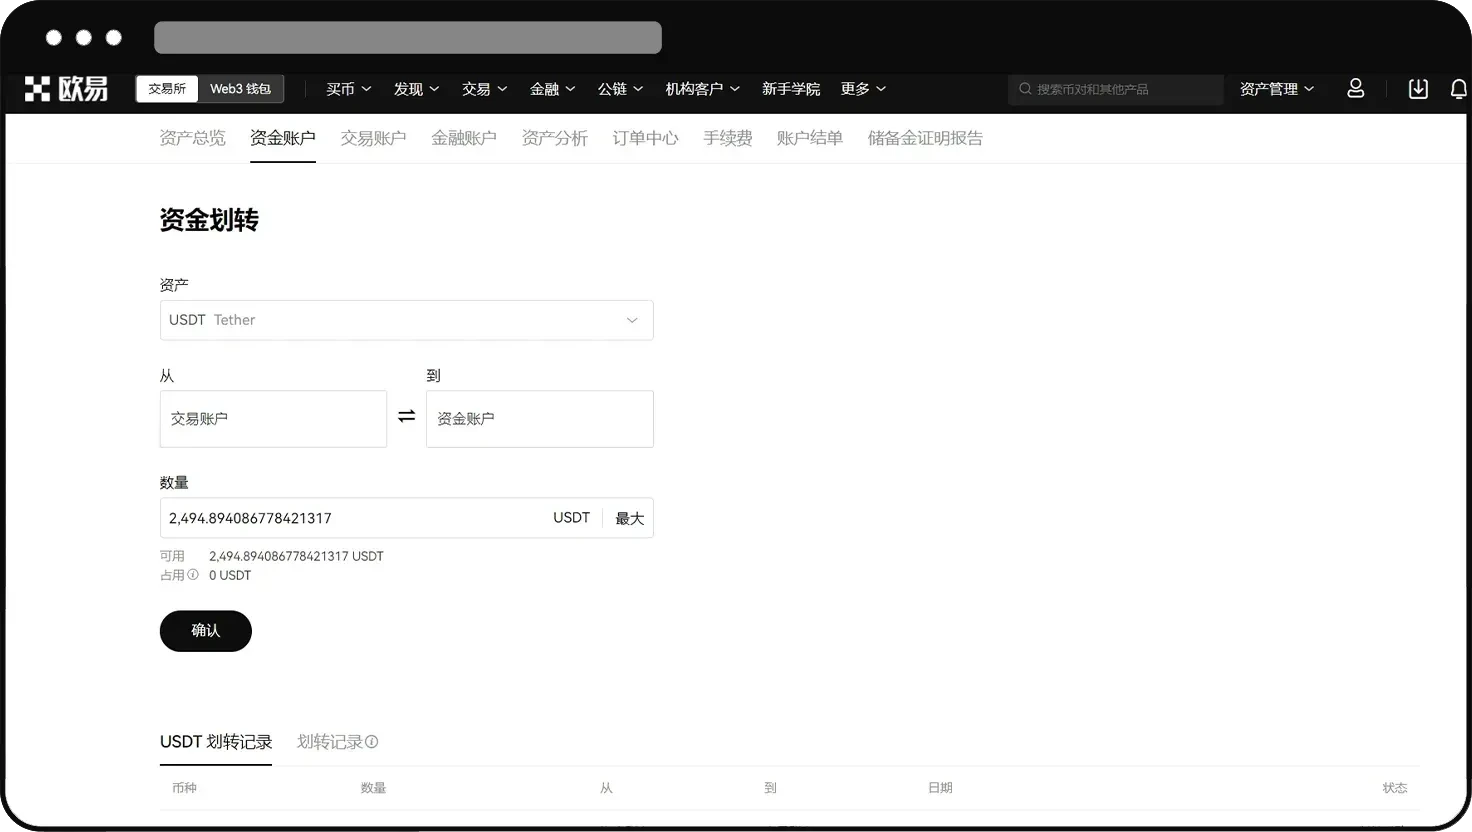Switch to Web3 钱包 mode
This screenshot has width=1472, height=832.
(240, 88)
